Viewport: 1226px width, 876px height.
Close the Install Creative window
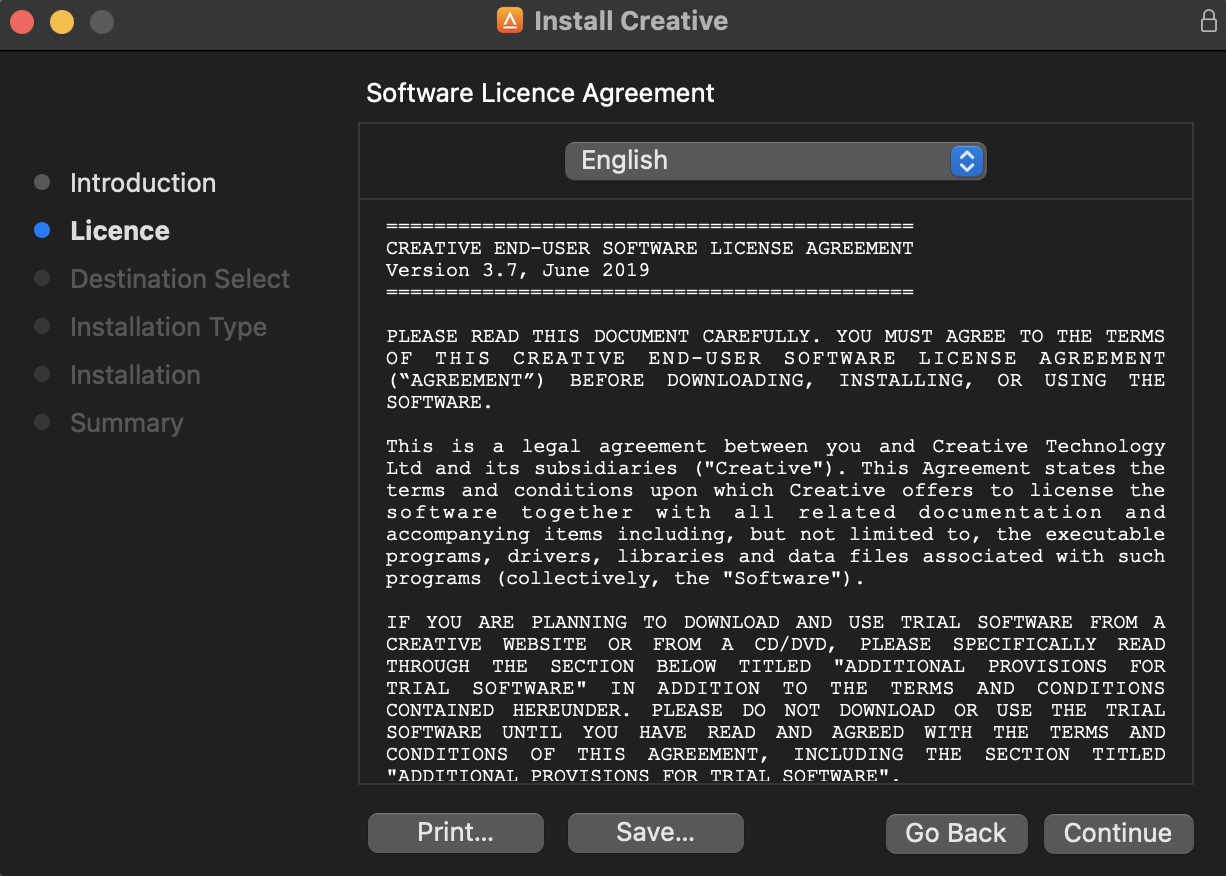point(22,21)
